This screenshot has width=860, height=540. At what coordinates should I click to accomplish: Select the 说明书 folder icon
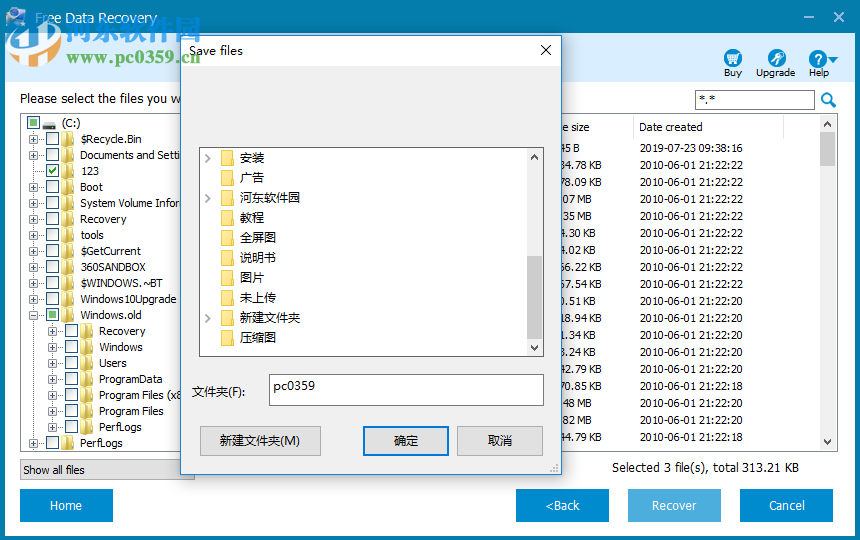[228, 258]
